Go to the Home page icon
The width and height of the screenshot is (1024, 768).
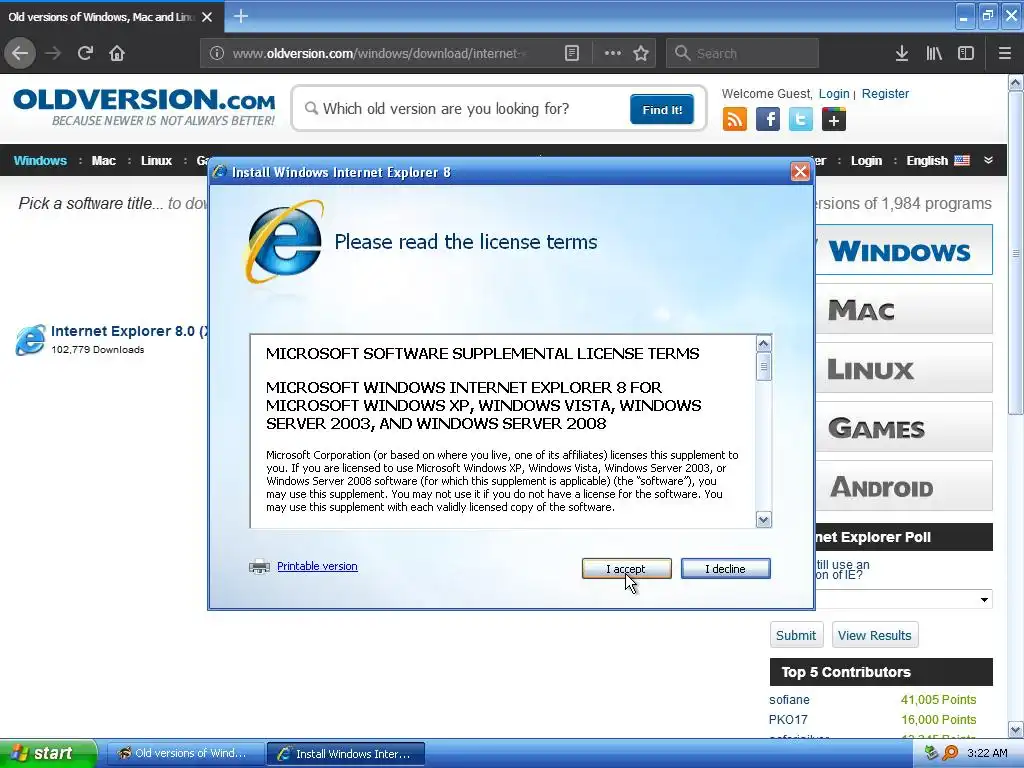click(x=117, y=53)
